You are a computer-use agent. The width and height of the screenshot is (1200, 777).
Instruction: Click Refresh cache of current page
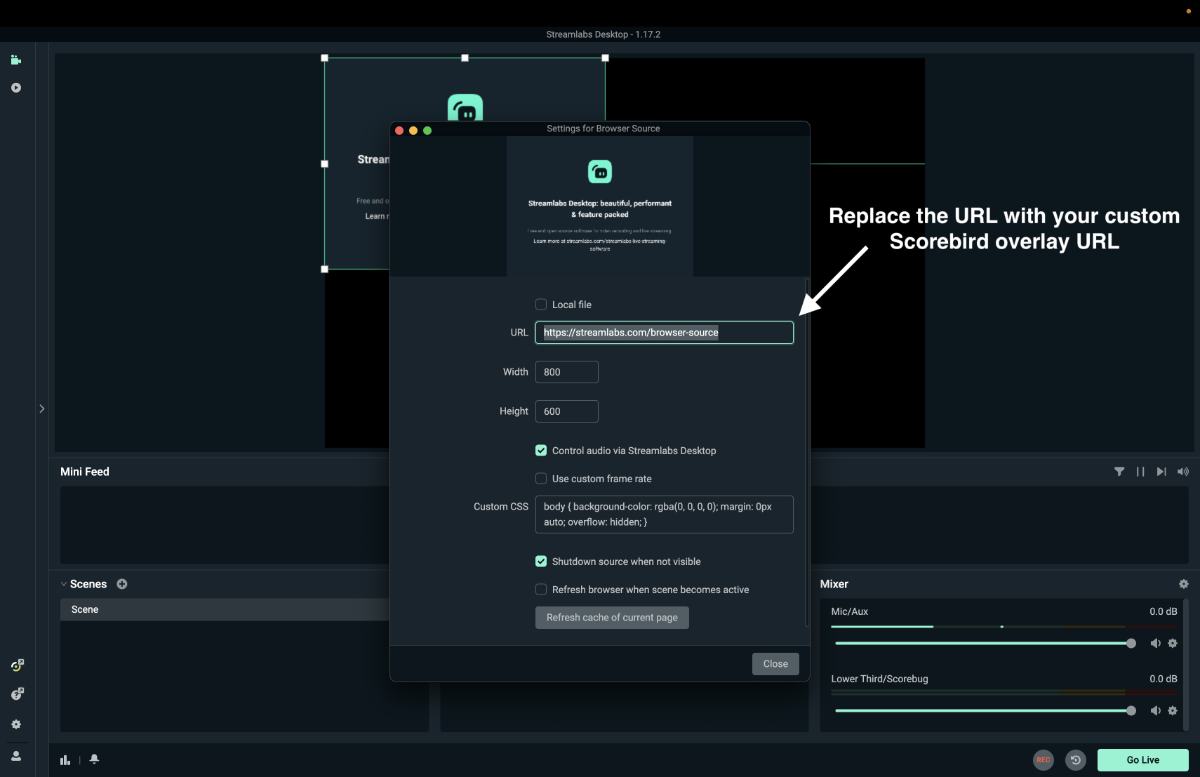click(612, 617)
